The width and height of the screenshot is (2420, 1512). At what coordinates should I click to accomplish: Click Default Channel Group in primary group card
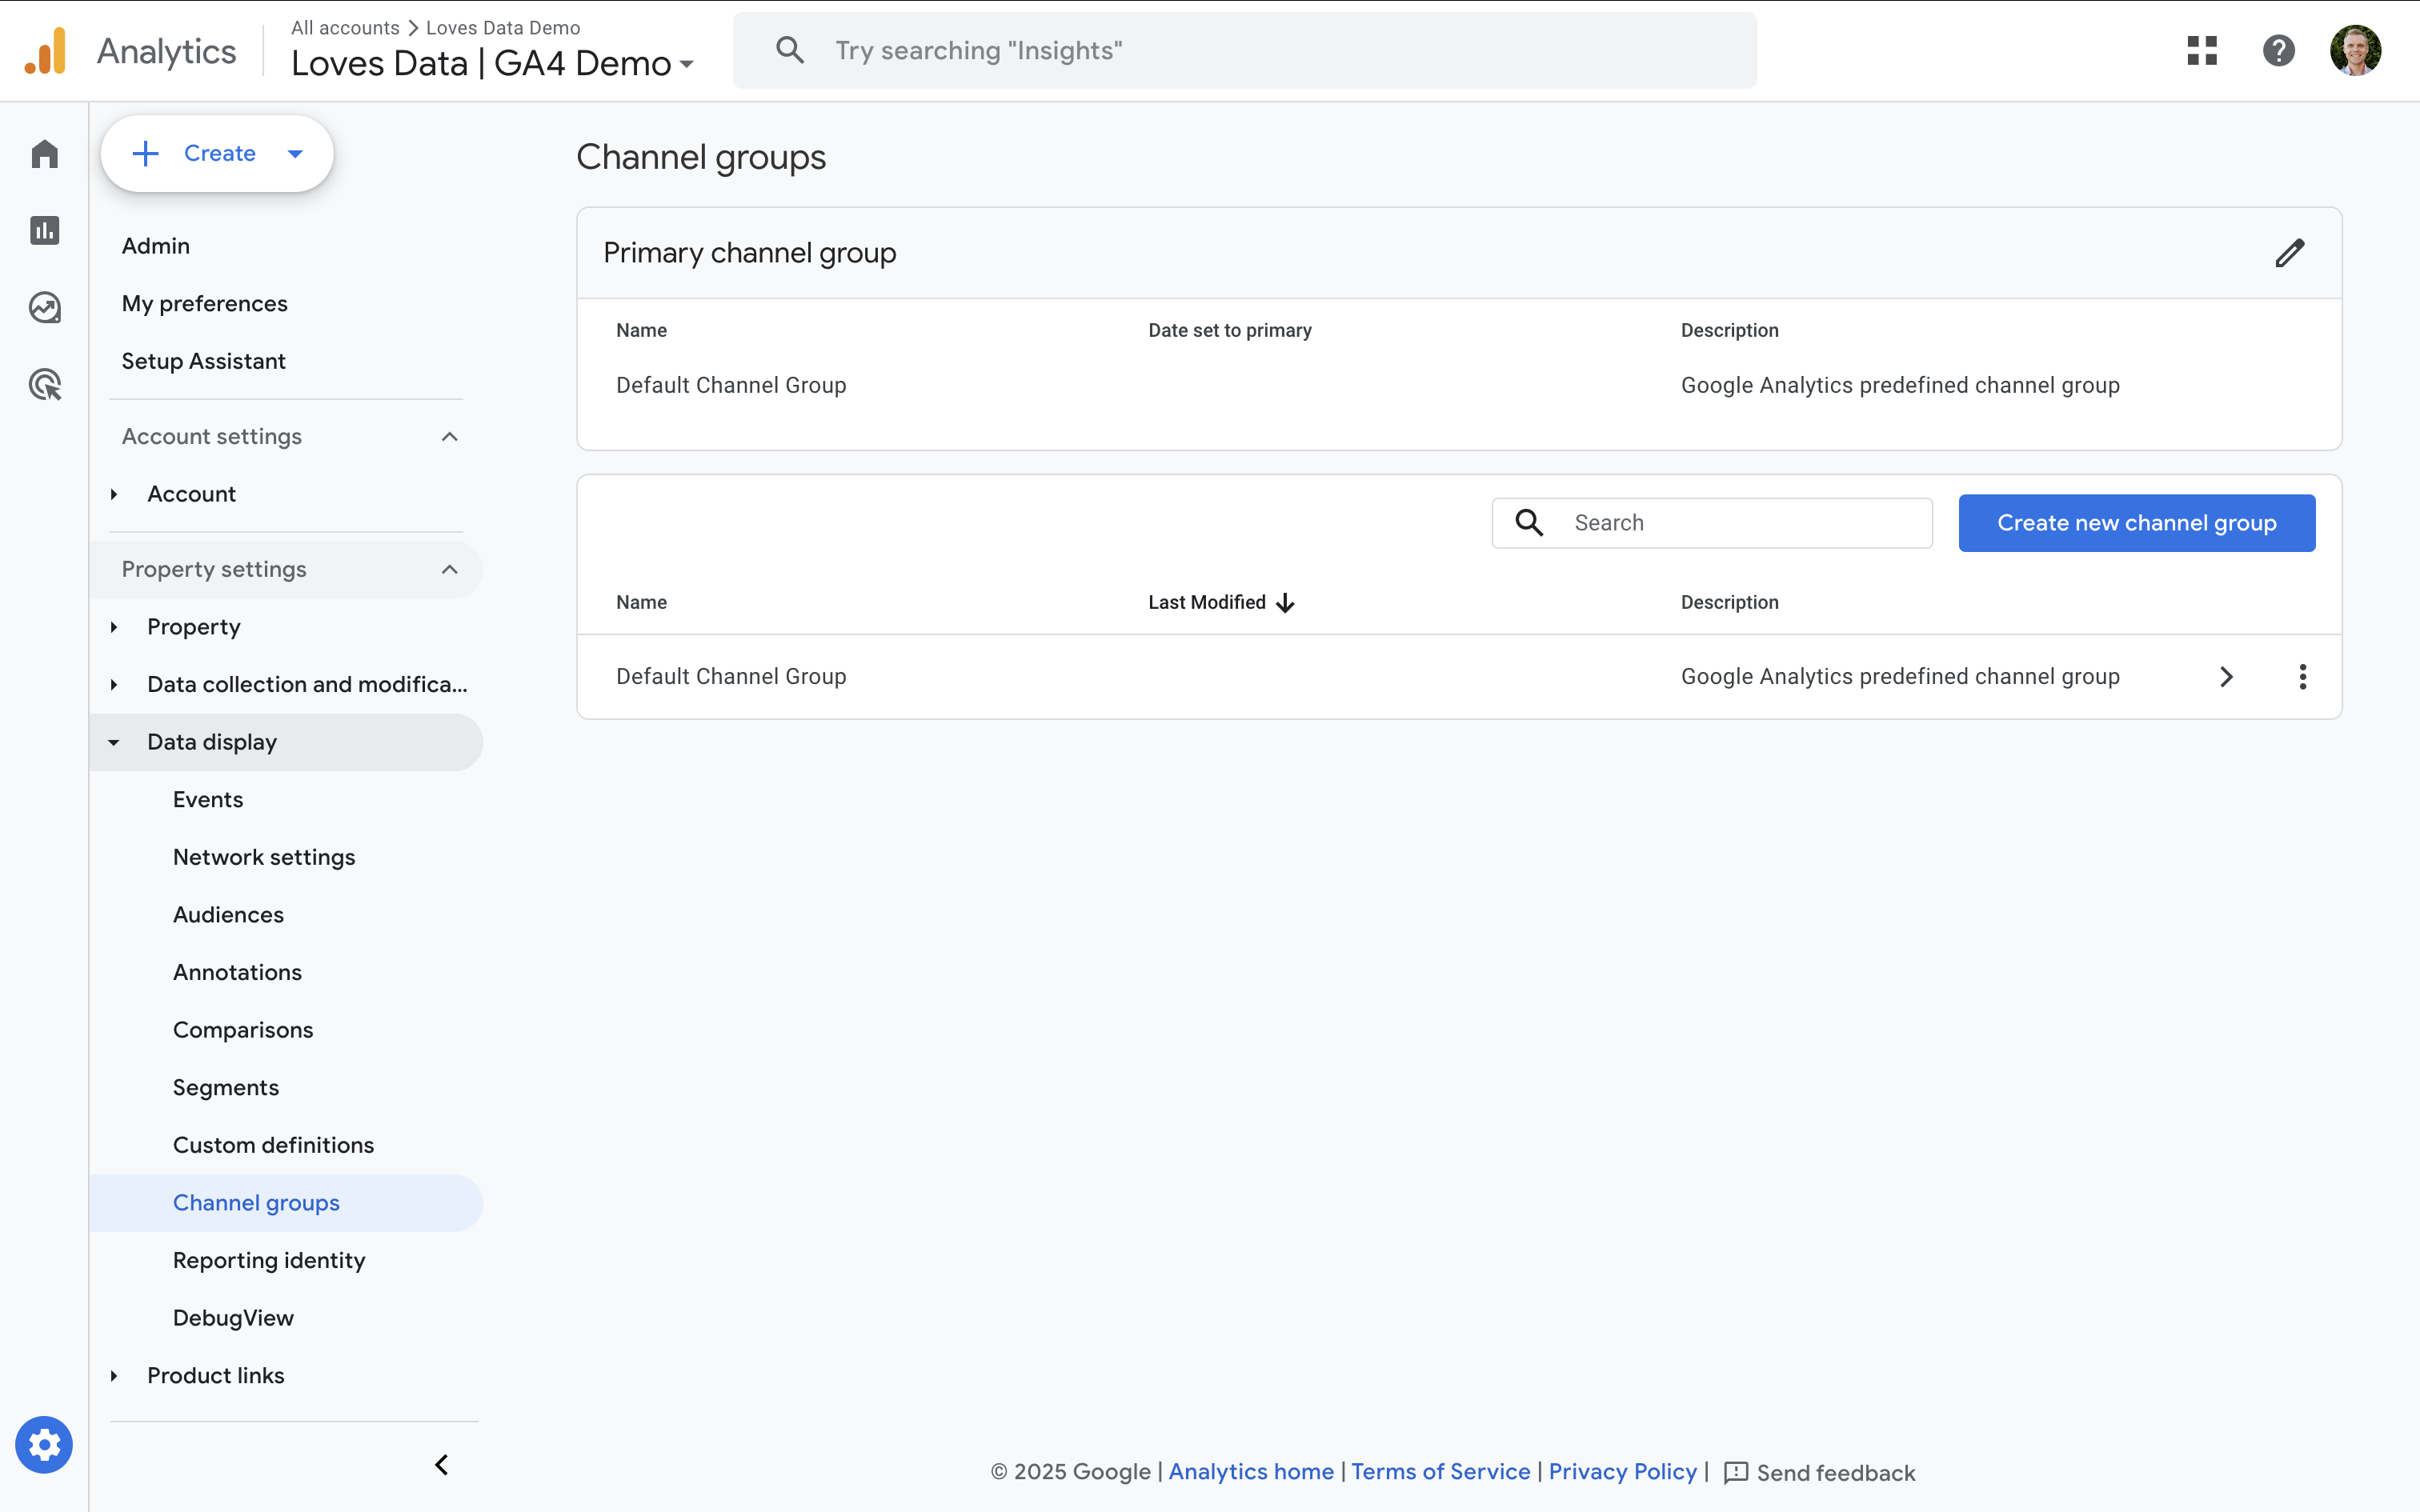731,386
